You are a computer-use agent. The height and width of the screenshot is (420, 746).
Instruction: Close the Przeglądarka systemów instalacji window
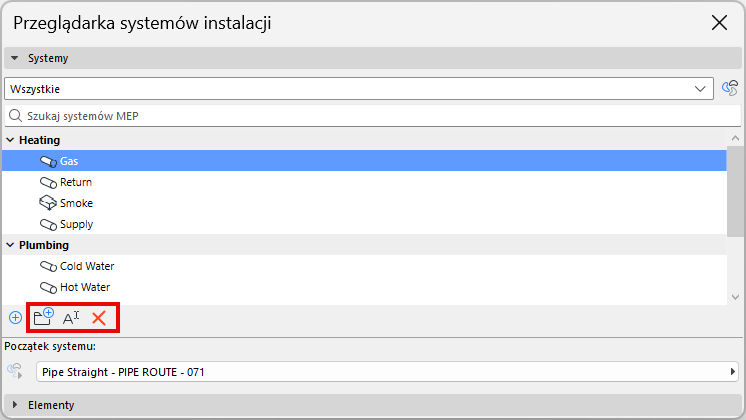point(718,22)
